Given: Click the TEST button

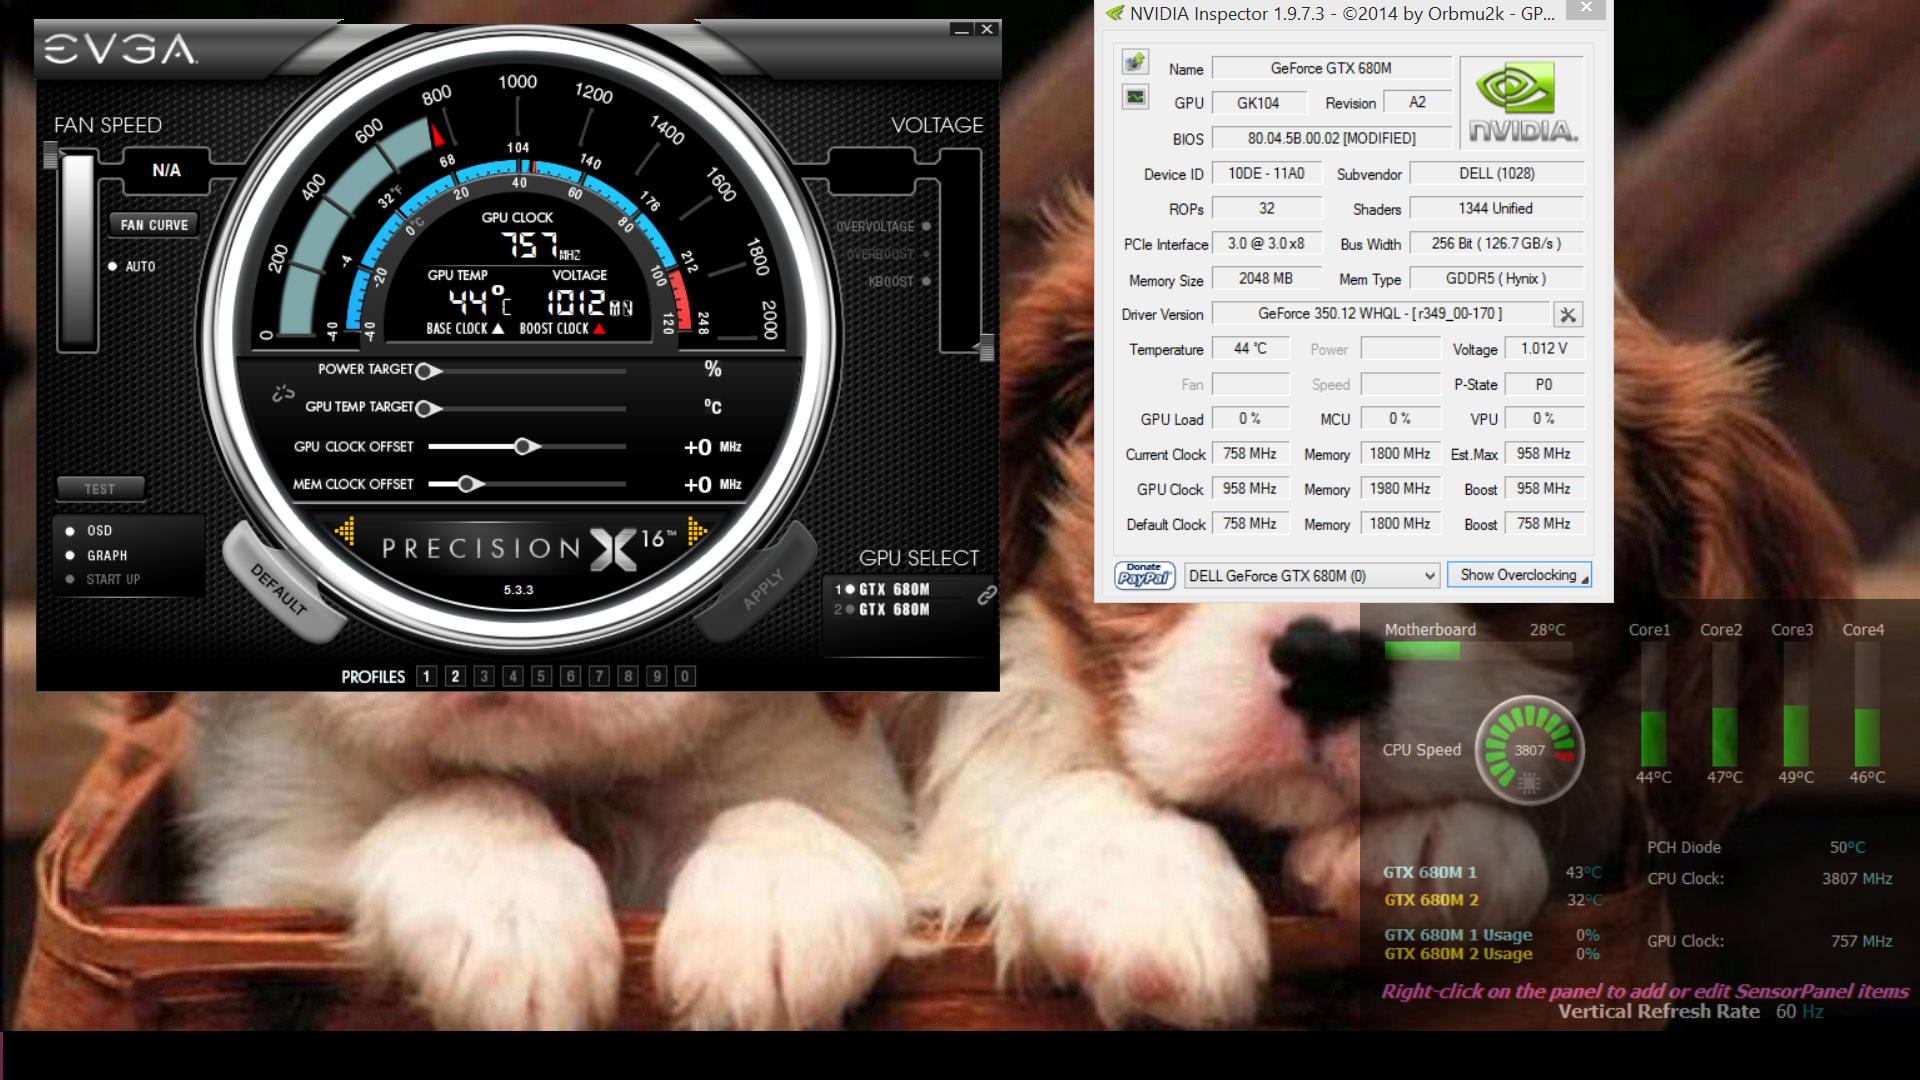Looking at the screenshot, I should (100, 489).
